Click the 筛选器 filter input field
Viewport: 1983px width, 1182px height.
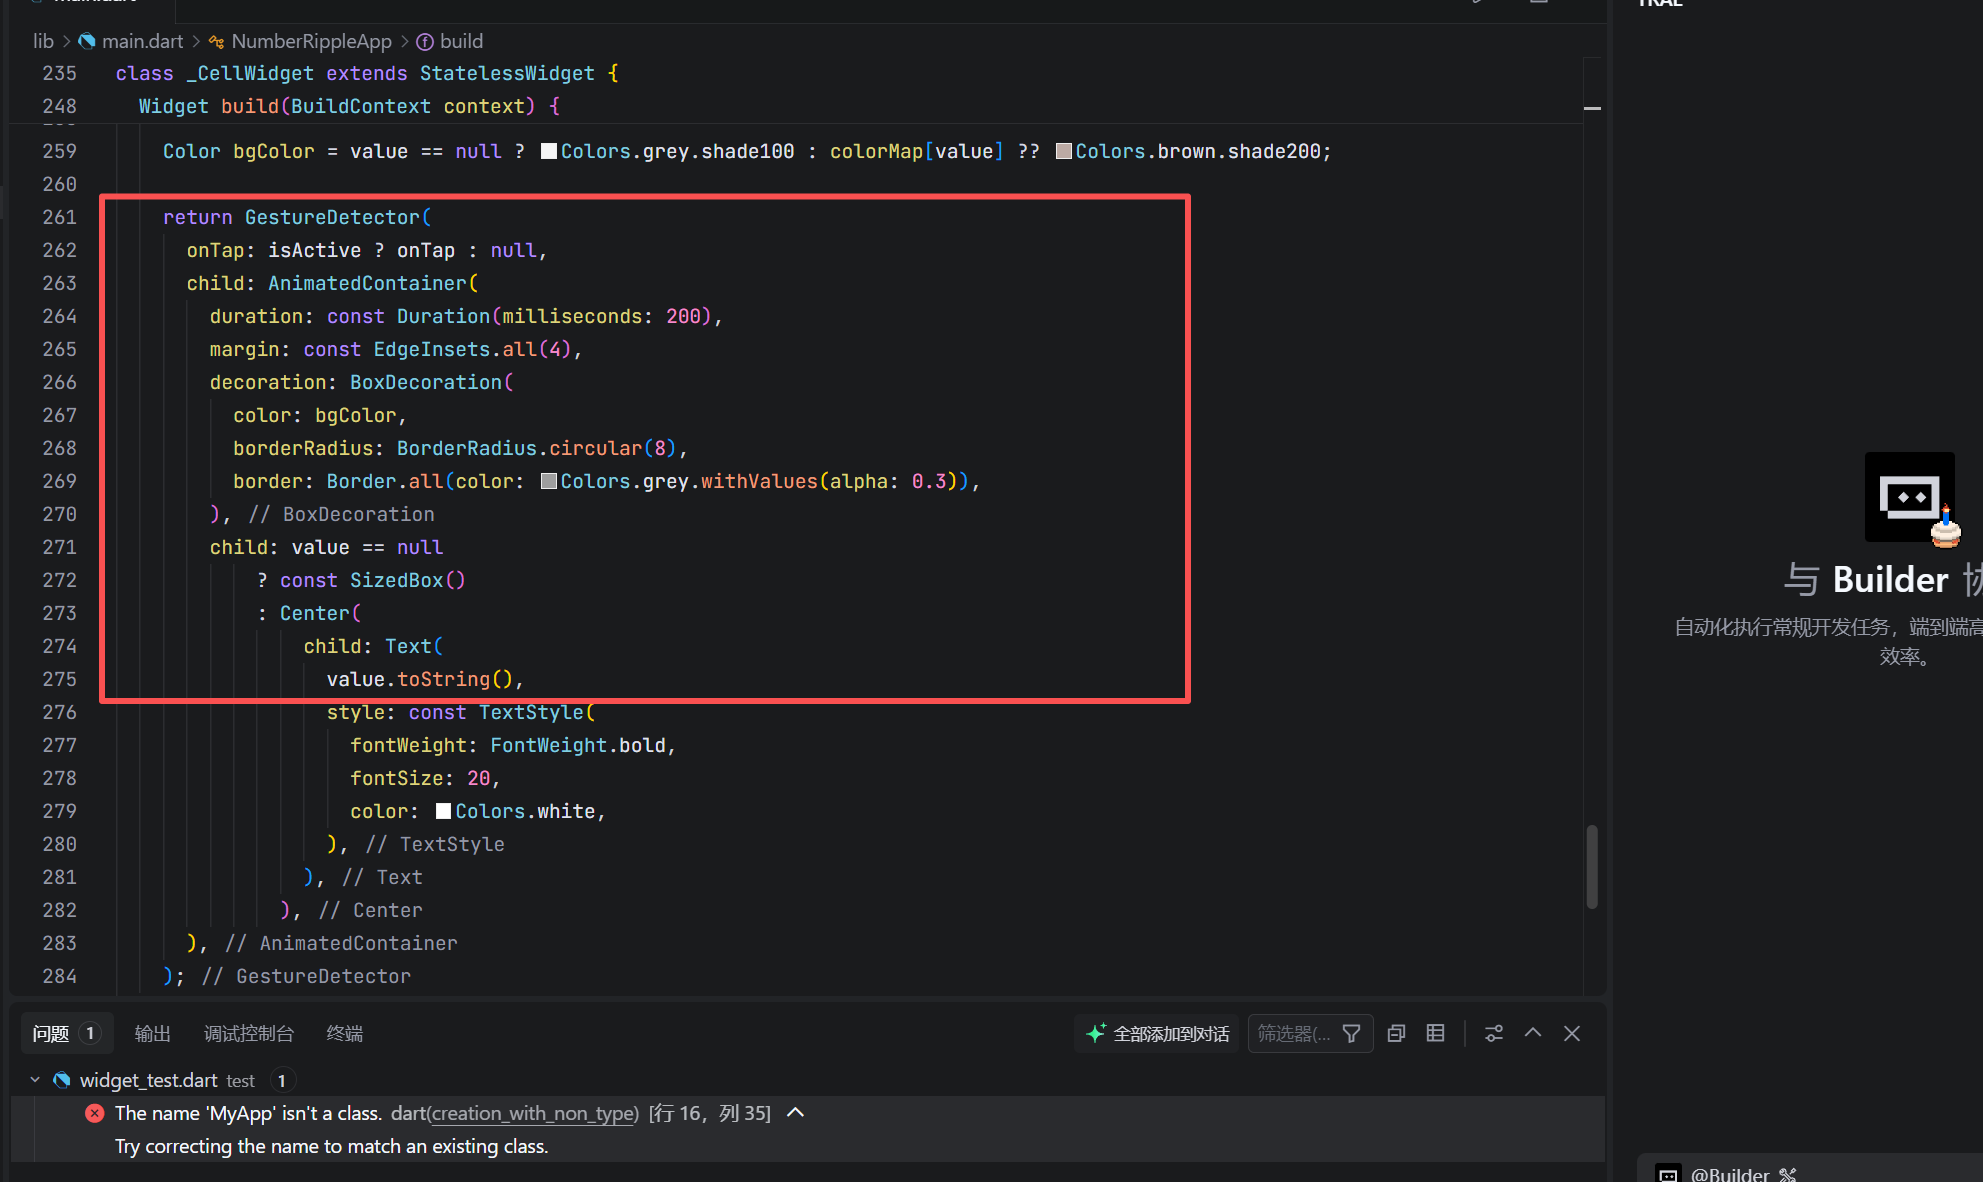[1293, 1033]
